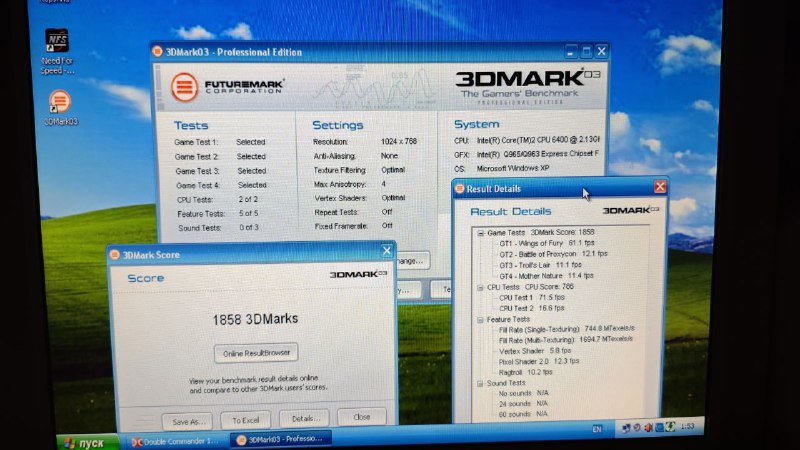Click the Repeat Tests value Off

pyautogui.click(x=387, y=212)
